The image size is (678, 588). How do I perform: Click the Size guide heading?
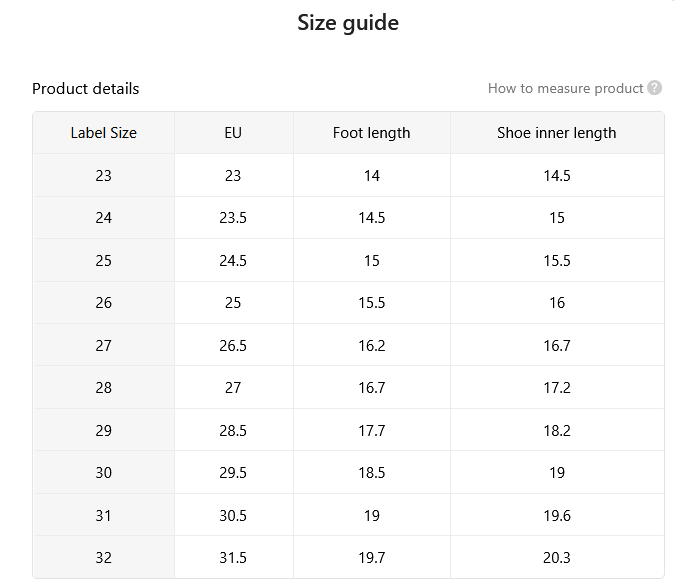pos(348,22)
